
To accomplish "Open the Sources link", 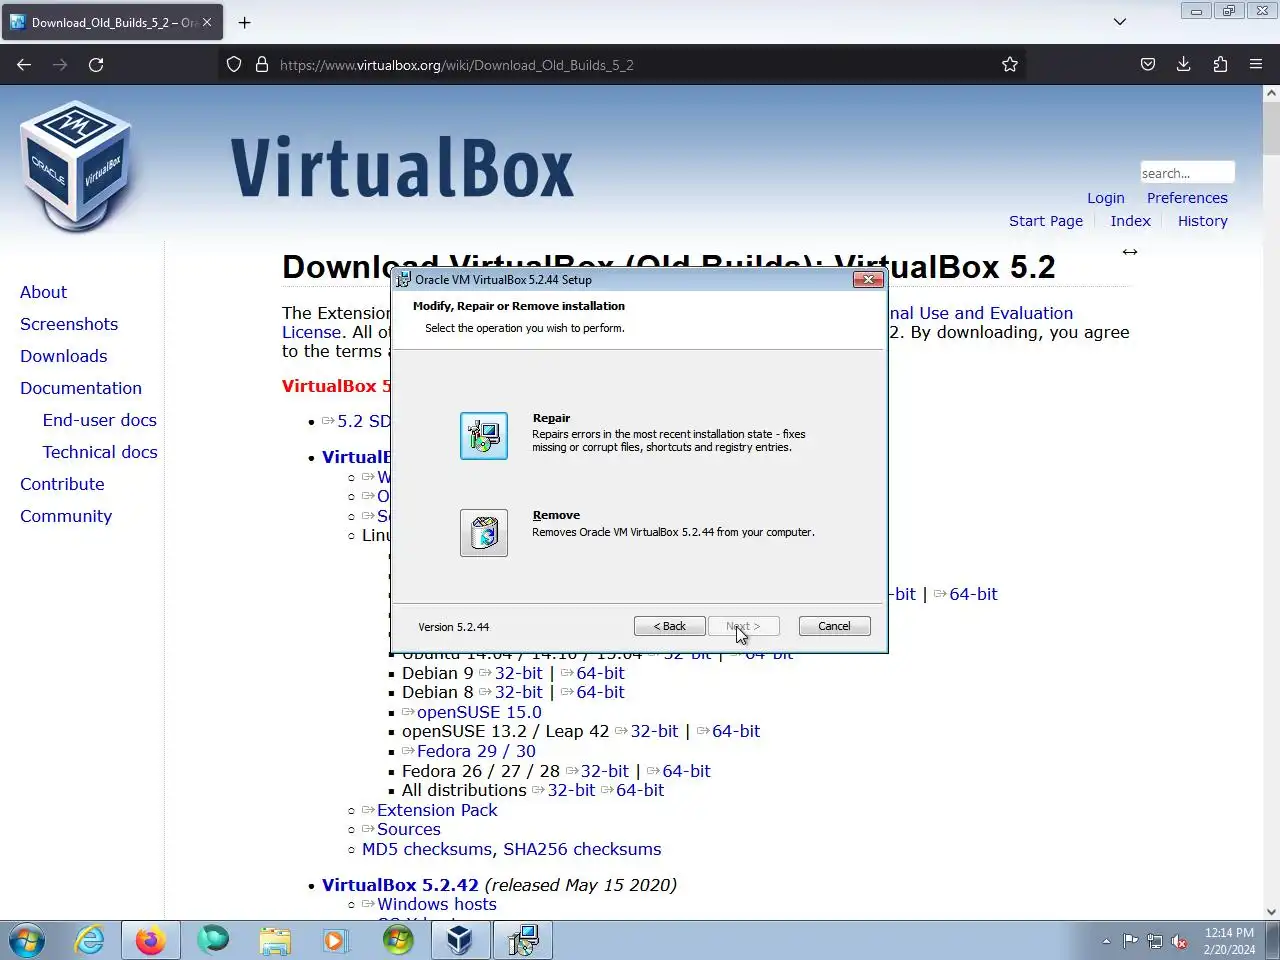I will click(408, 829).
